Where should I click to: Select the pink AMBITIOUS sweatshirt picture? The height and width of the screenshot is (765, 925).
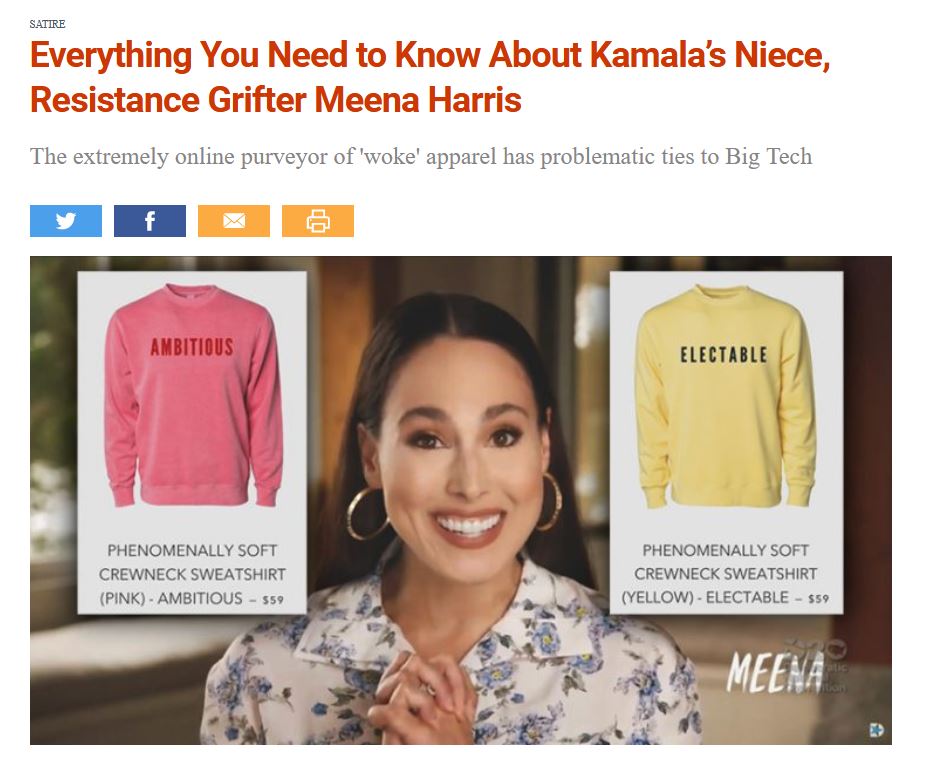pyautogui.click(x=193, y=396)
